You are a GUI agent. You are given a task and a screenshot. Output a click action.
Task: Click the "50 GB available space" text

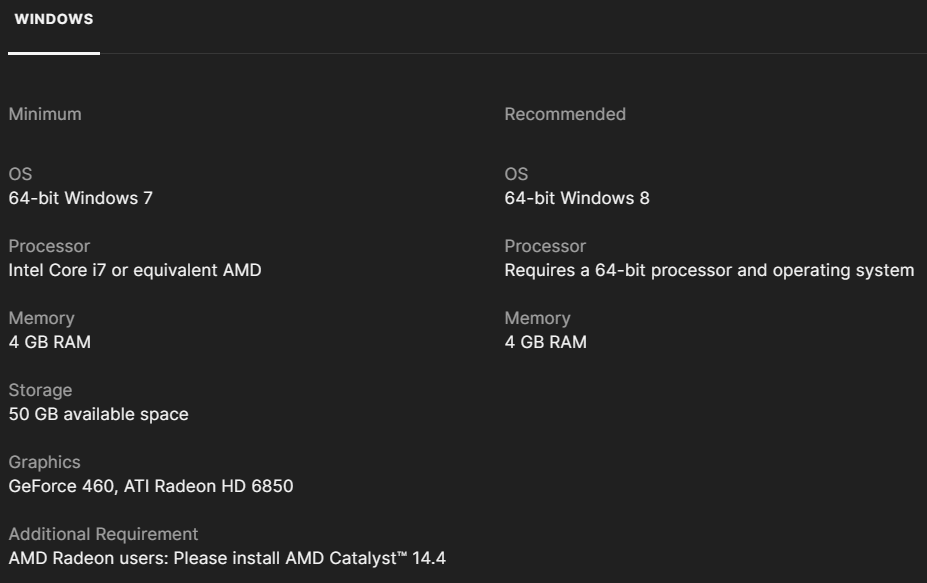coord(98,414)
